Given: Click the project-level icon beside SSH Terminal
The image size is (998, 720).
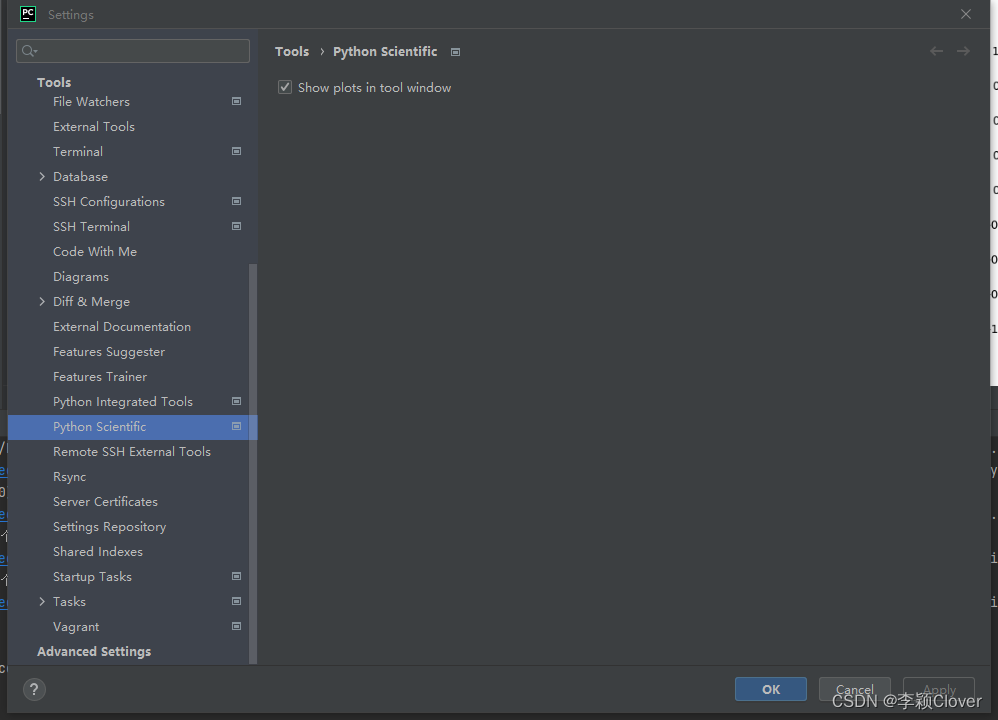Looking at the screenshot, I should 236,227.
